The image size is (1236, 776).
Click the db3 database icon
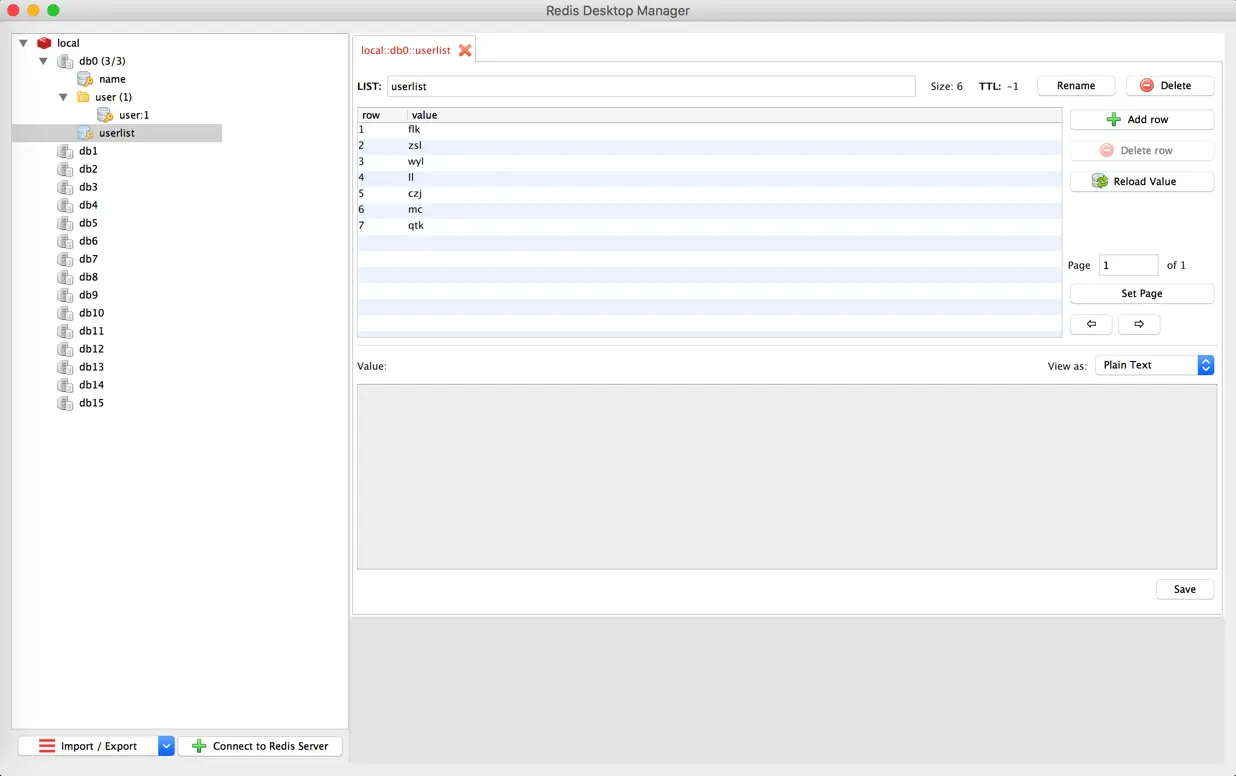coord(65,187)
